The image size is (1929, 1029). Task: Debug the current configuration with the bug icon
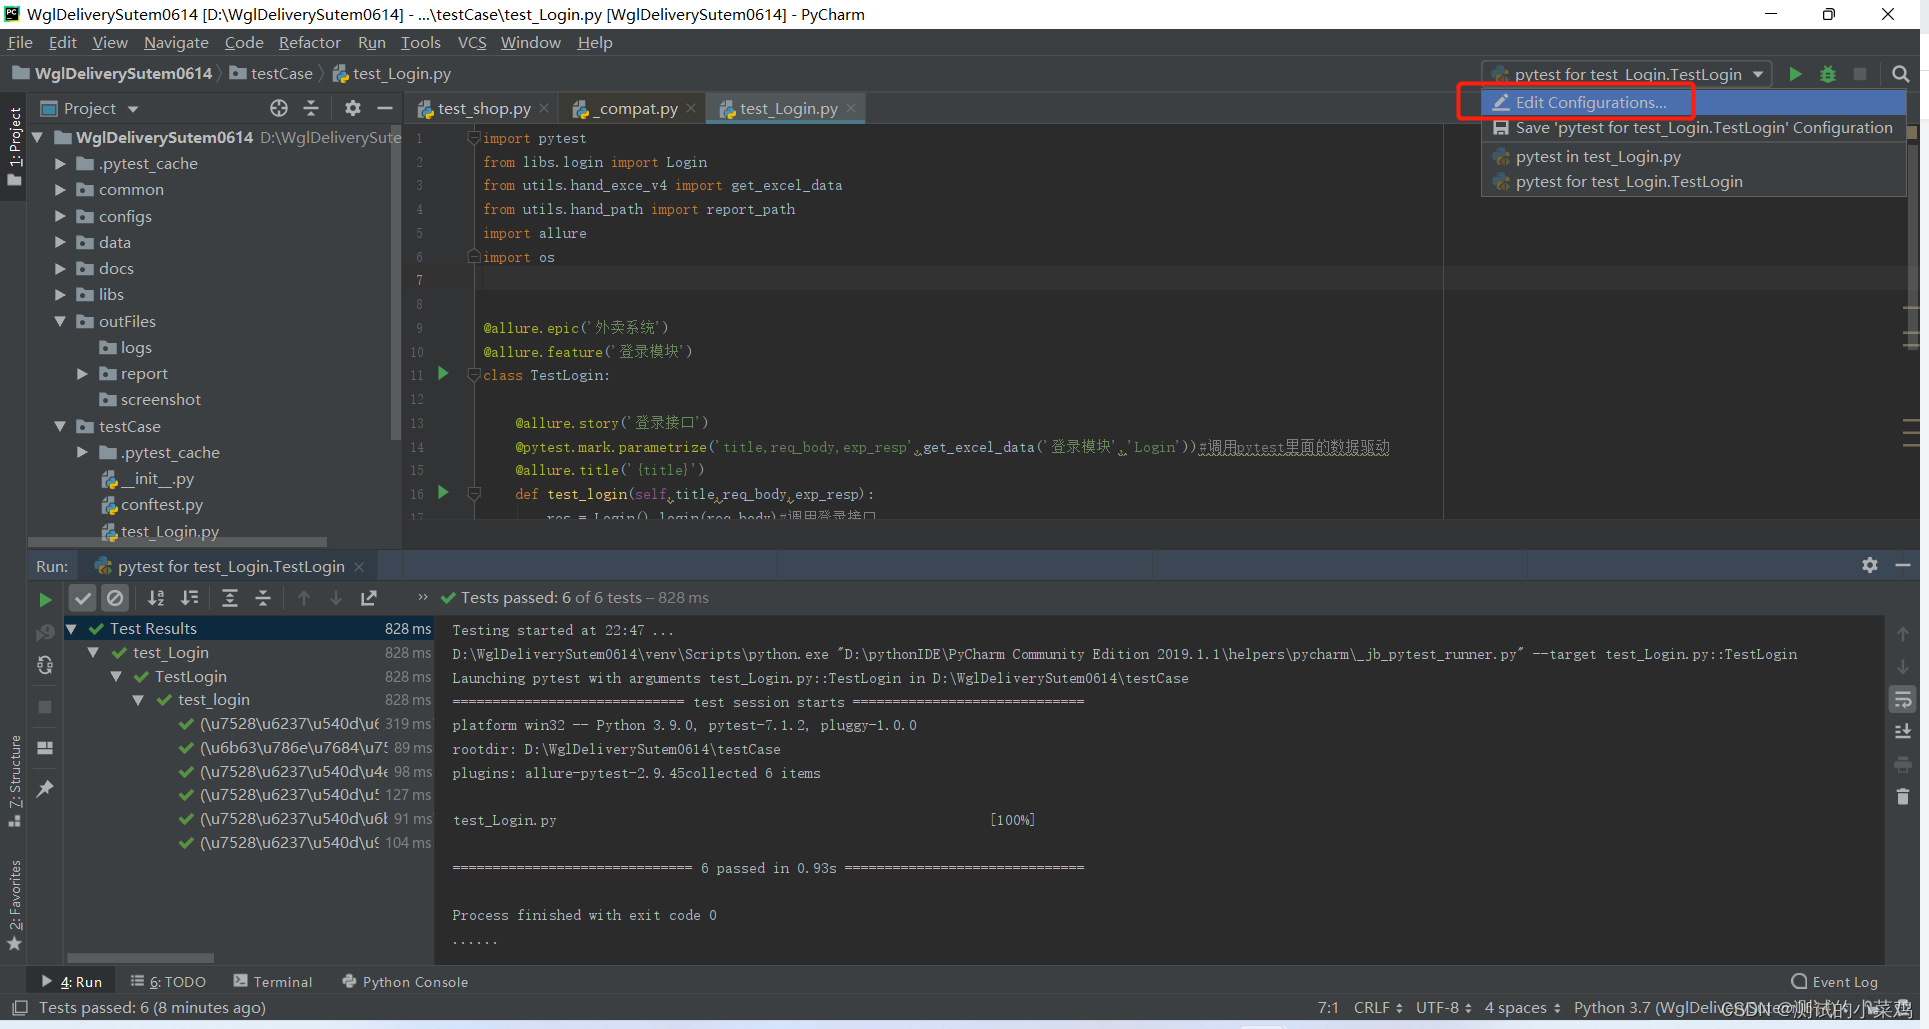click(1828, 73)
